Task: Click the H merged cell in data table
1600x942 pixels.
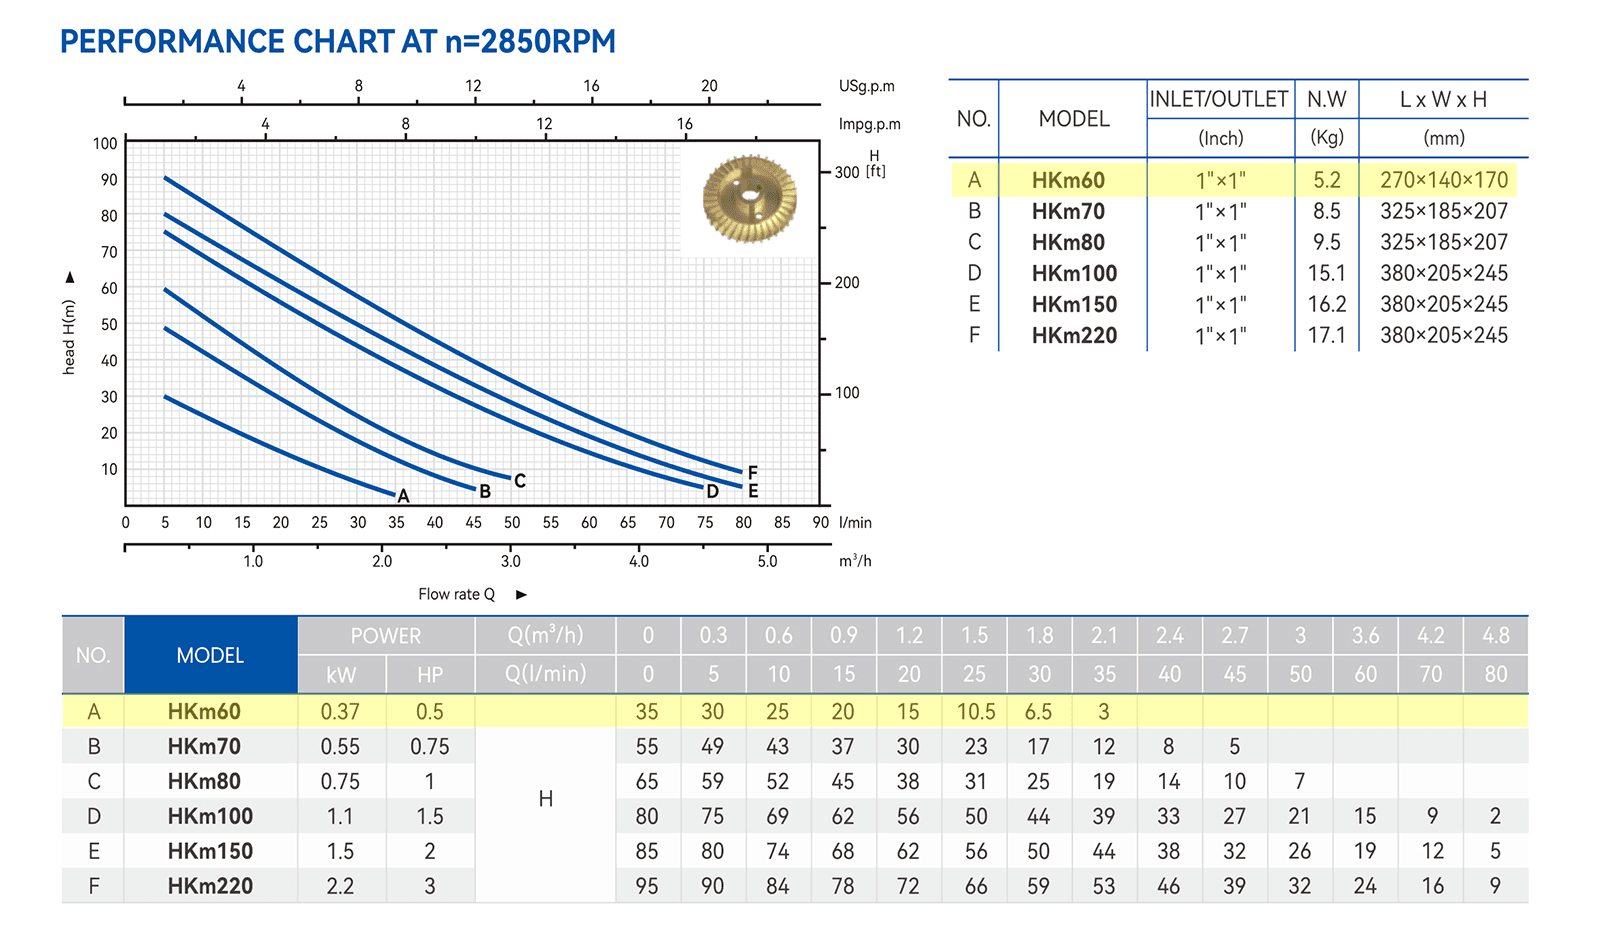Action: (545, 799)
